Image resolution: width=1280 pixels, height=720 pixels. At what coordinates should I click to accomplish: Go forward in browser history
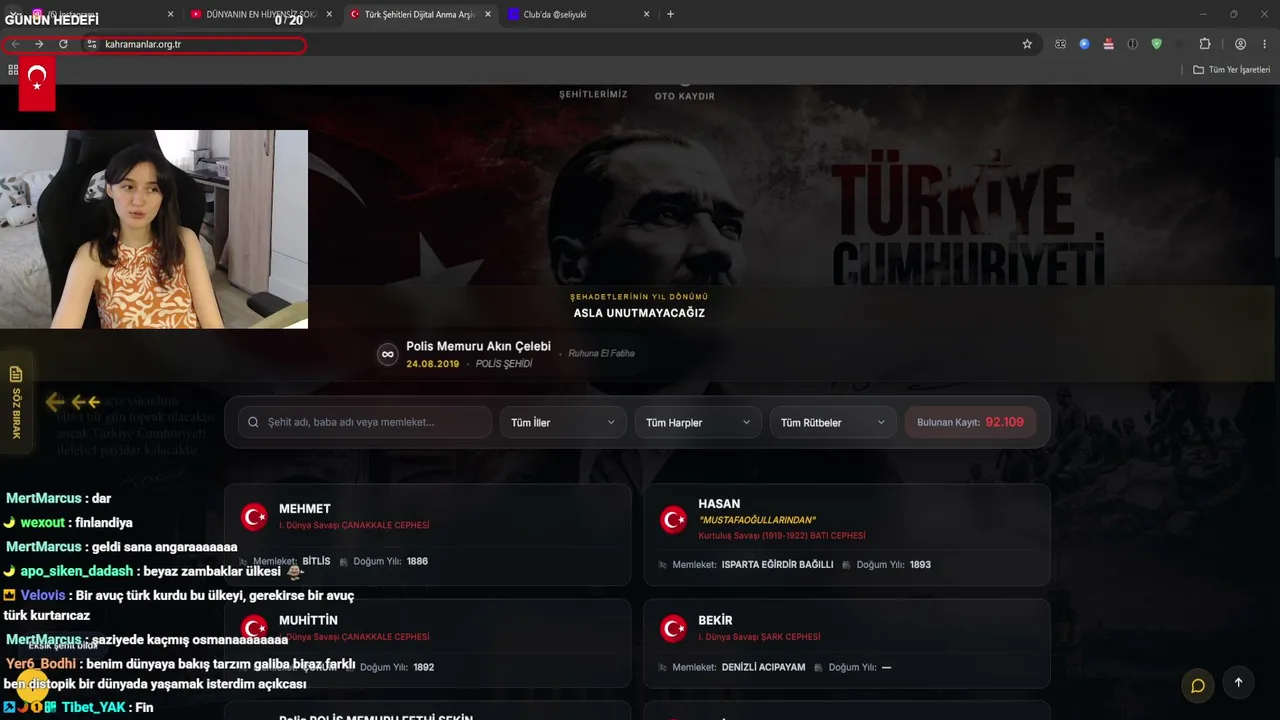point(39,44)
